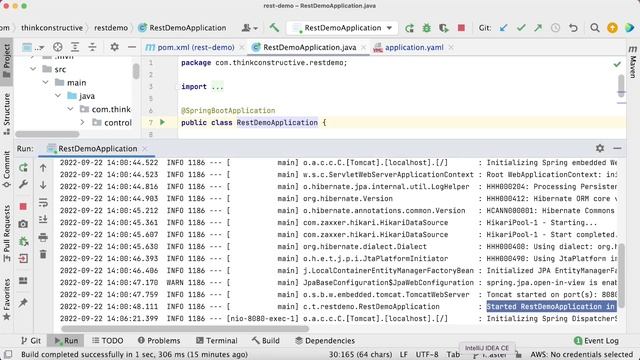The width and height of the screenshot is (640, 360).
Task: Toggle the Structure tool window
Action: [x=7, y=114]
